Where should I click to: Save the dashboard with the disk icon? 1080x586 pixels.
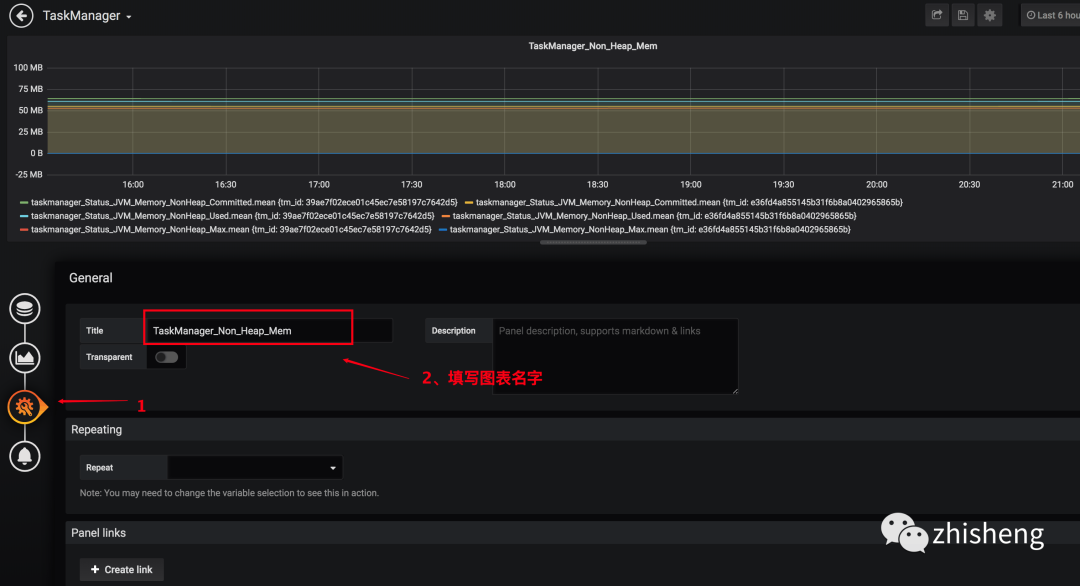pos(963,15)
